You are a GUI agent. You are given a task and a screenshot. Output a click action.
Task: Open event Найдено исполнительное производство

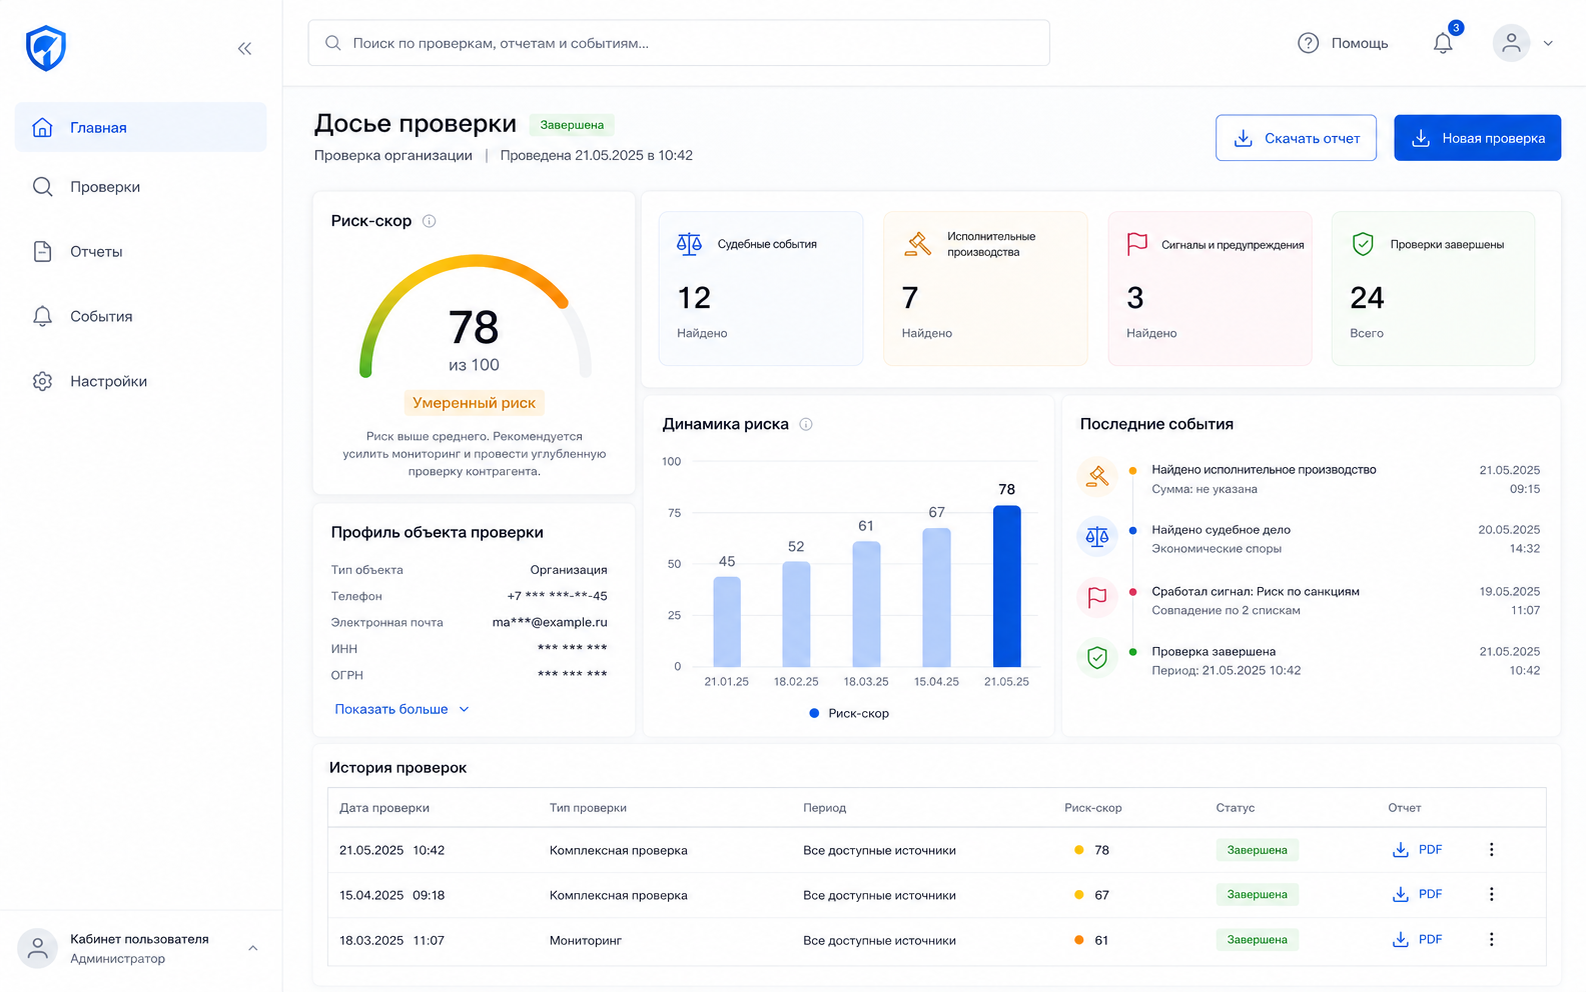1264,470
